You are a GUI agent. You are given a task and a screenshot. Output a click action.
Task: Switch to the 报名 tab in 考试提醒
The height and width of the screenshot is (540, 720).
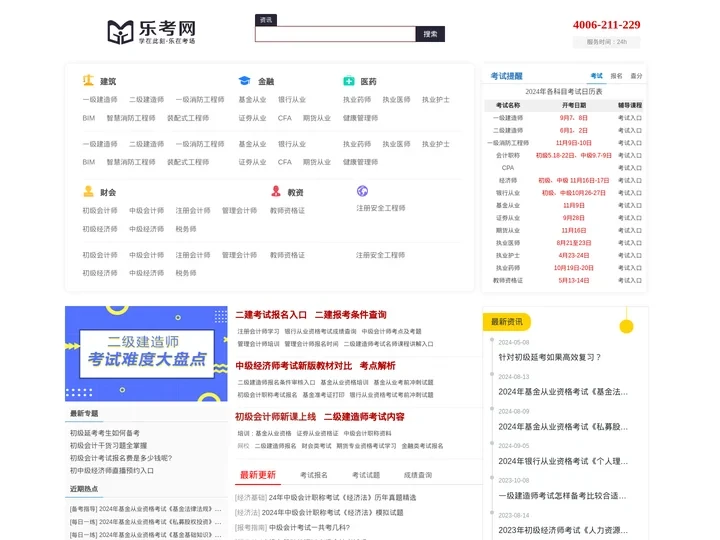pos(616,76)
